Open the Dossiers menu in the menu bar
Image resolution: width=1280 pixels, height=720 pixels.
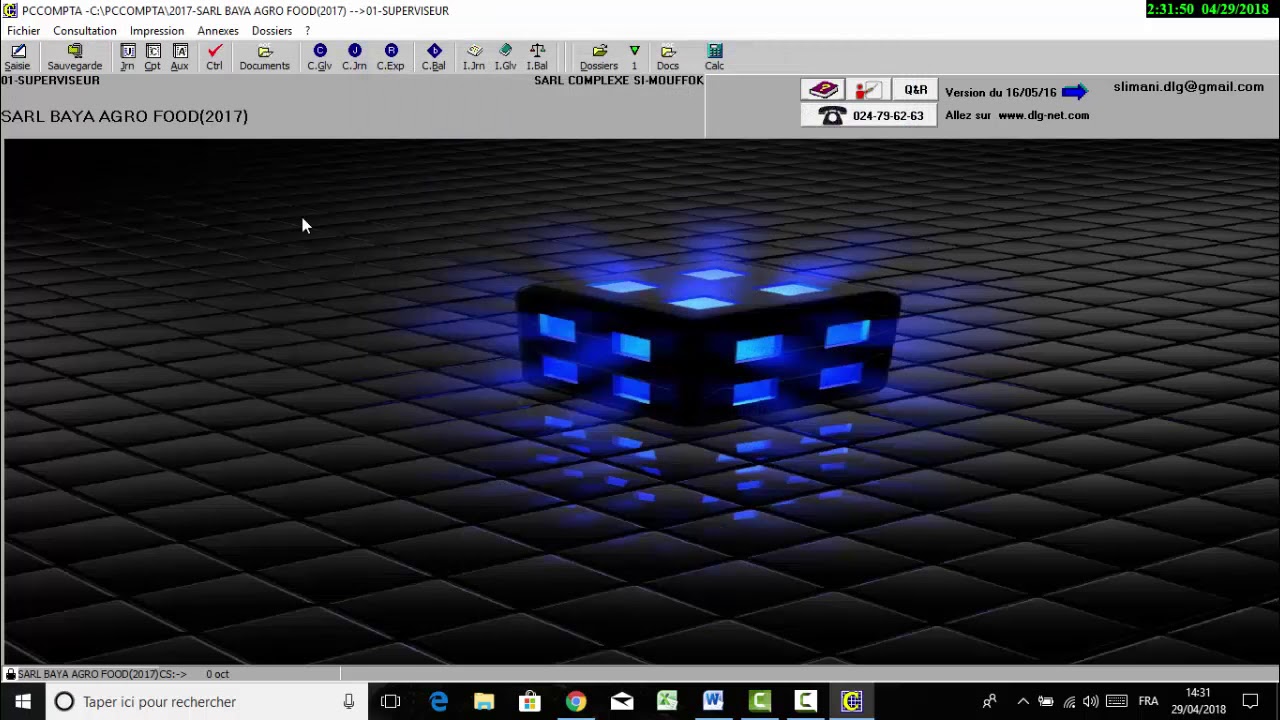click(272, 31)
